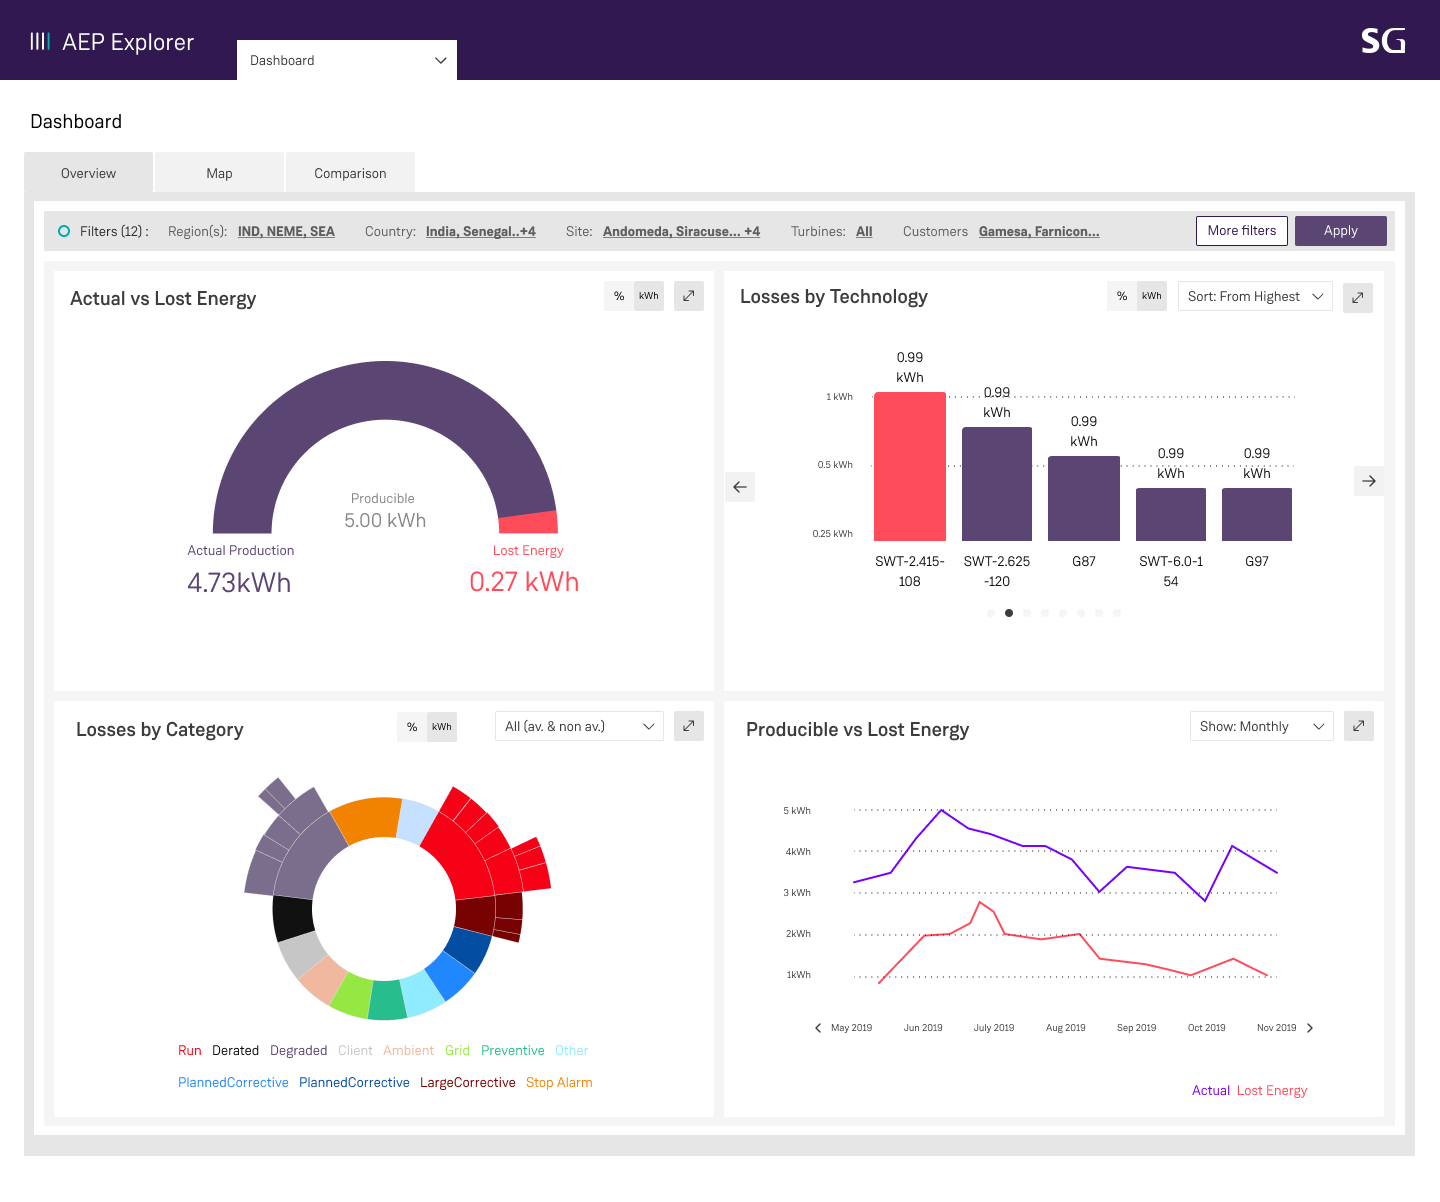Open the Show: Monthly dropdown
The image size is (1440, 1202).
point(1262,726)
